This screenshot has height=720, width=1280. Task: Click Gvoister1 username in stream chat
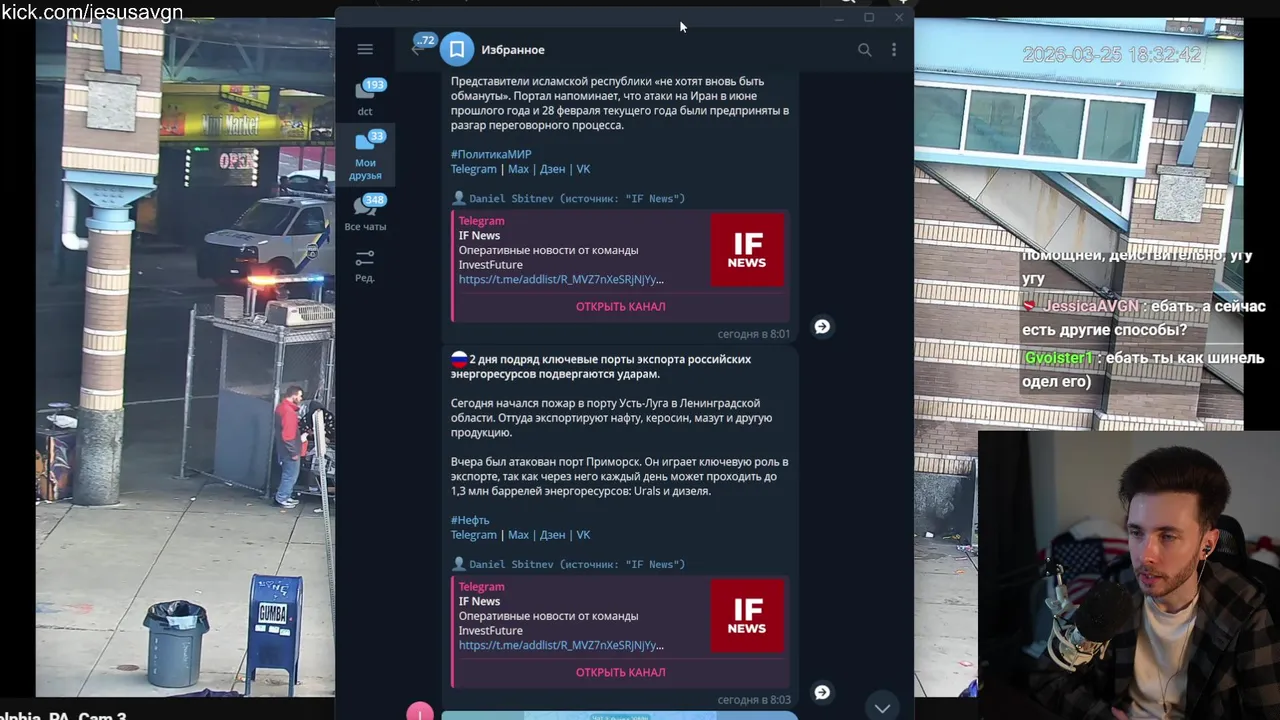(1059, 358)
